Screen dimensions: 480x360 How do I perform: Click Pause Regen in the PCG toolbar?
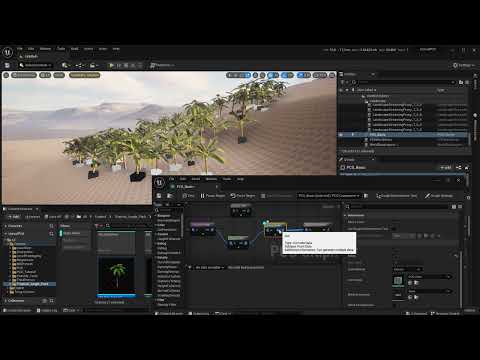coord(212,196)
